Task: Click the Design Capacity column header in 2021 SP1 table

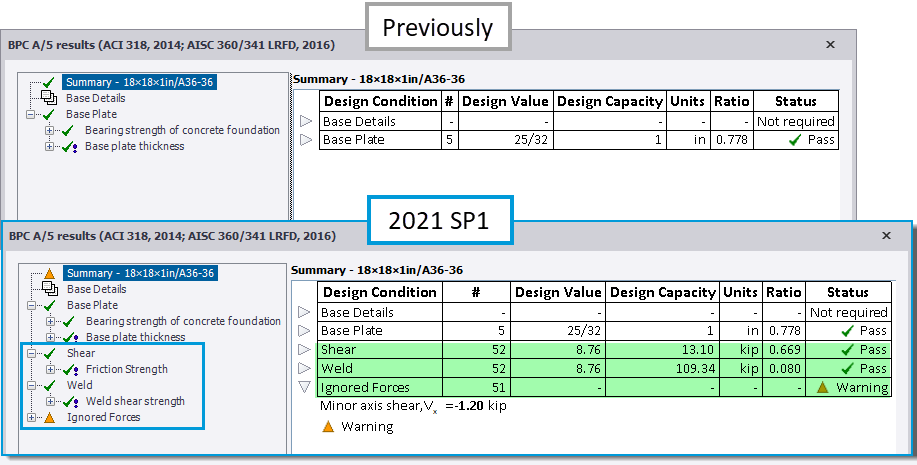Action: click(662, 292)
